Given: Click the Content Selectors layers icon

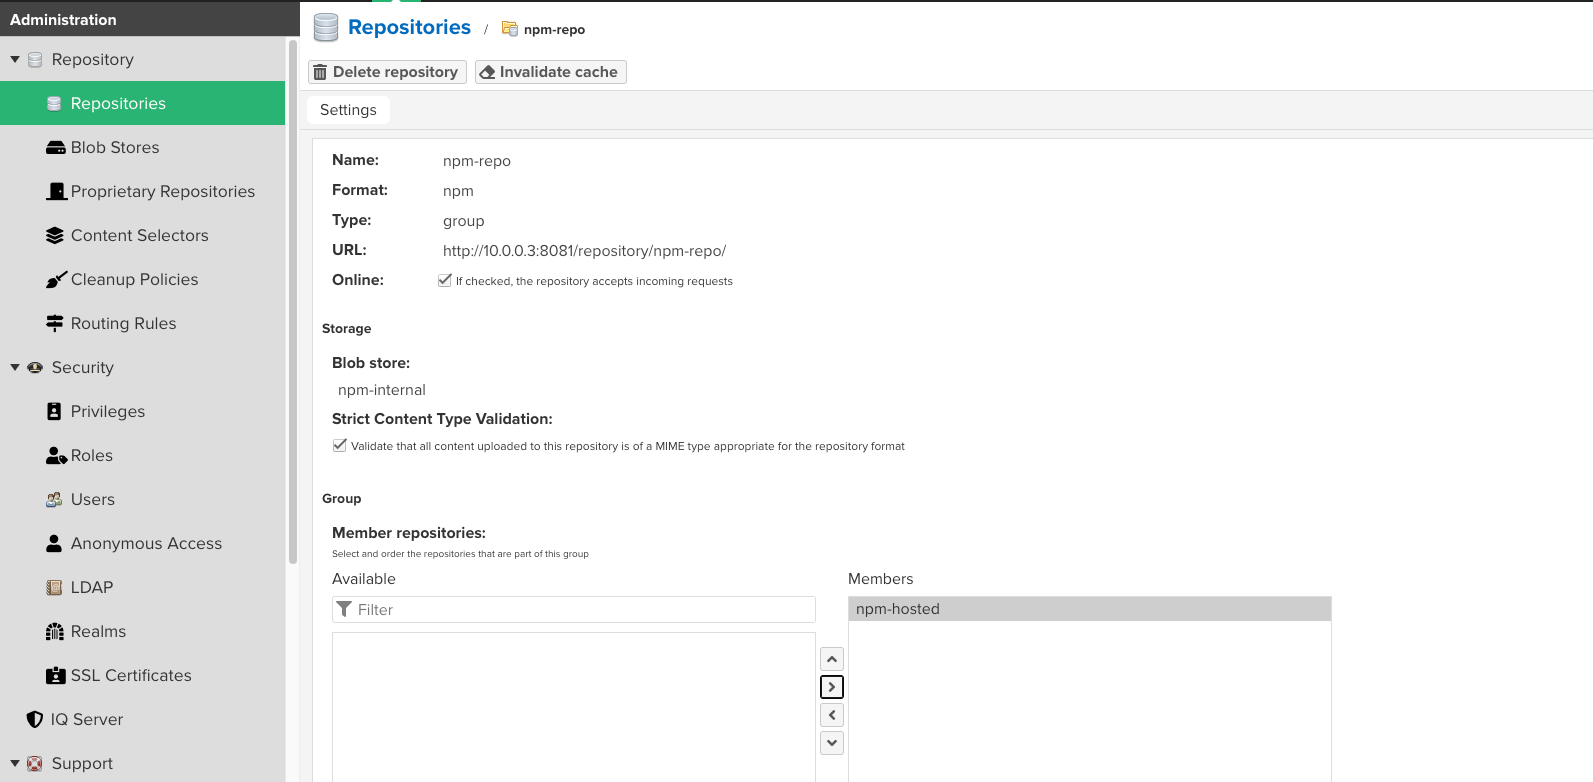Looking at the screenshot, I should [x=55, y=236].
